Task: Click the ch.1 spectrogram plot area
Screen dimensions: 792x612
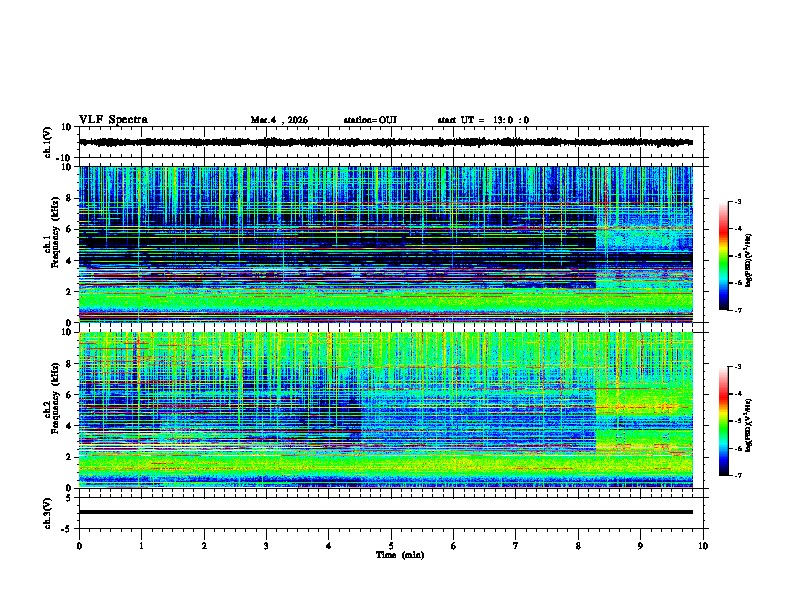Action: (x=386, y=244)
